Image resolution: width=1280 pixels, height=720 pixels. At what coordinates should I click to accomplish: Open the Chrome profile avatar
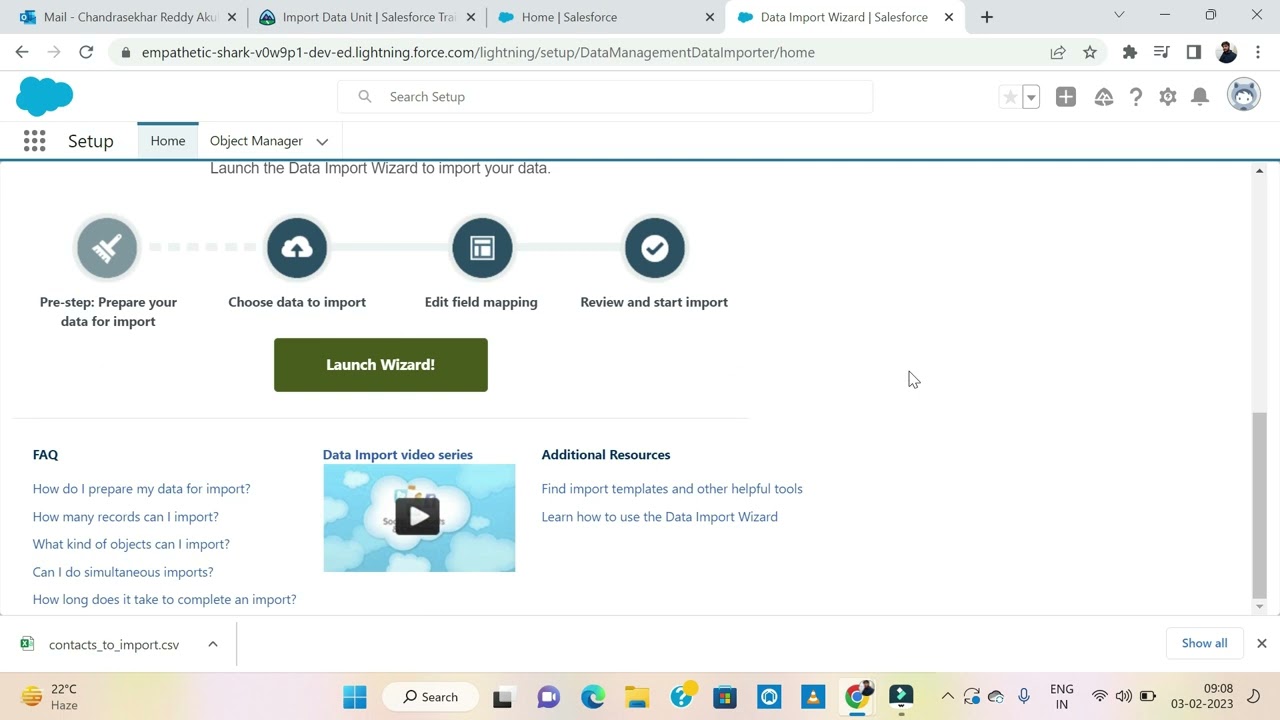pos(1227,52)
